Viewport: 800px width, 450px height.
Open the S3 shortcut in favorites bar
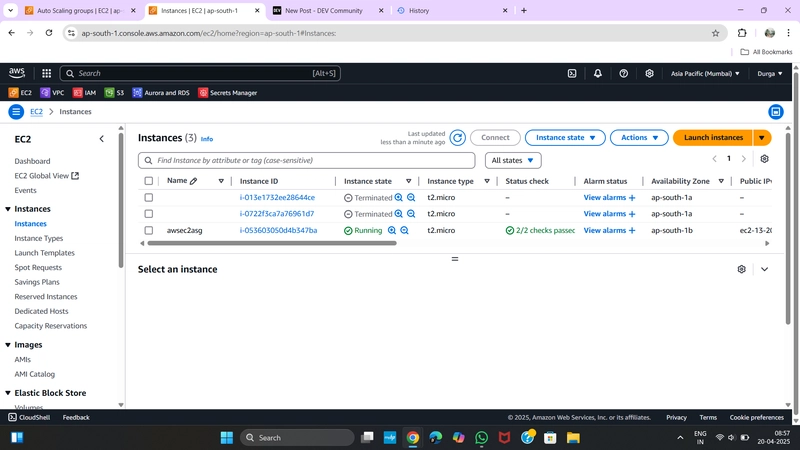coord(114,93)
